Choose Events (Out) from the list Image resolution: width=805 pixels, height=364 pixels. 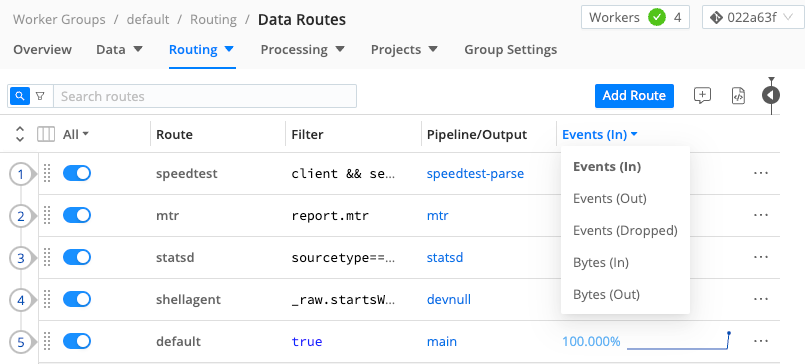609,199
